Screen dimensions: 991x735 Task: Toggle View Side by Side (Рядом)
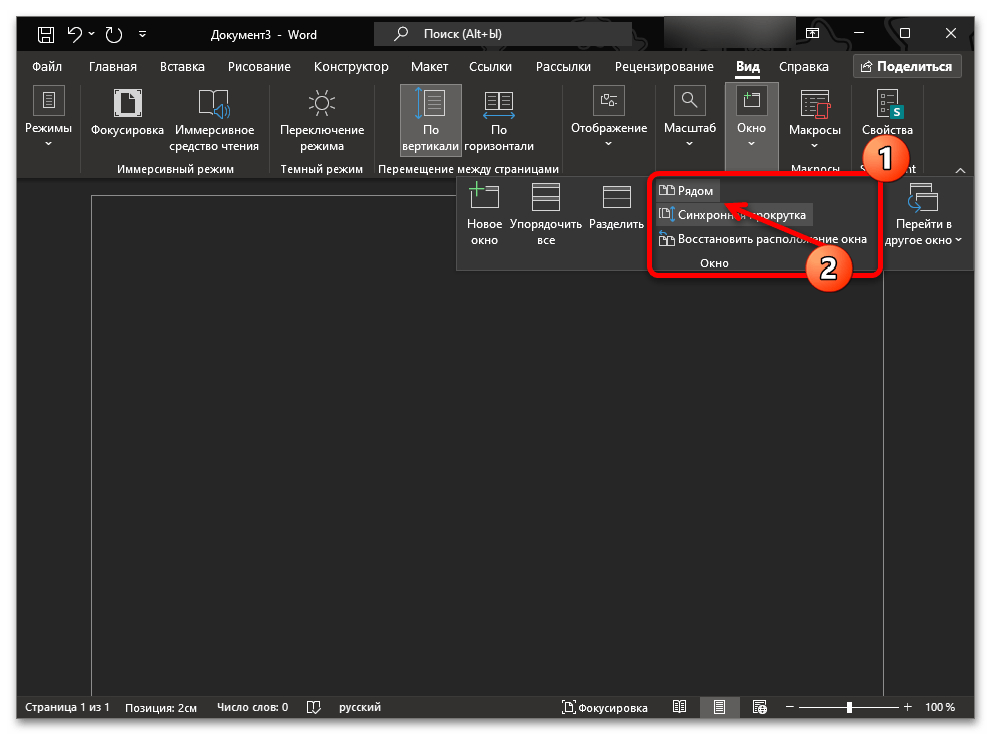coord(686,191)
